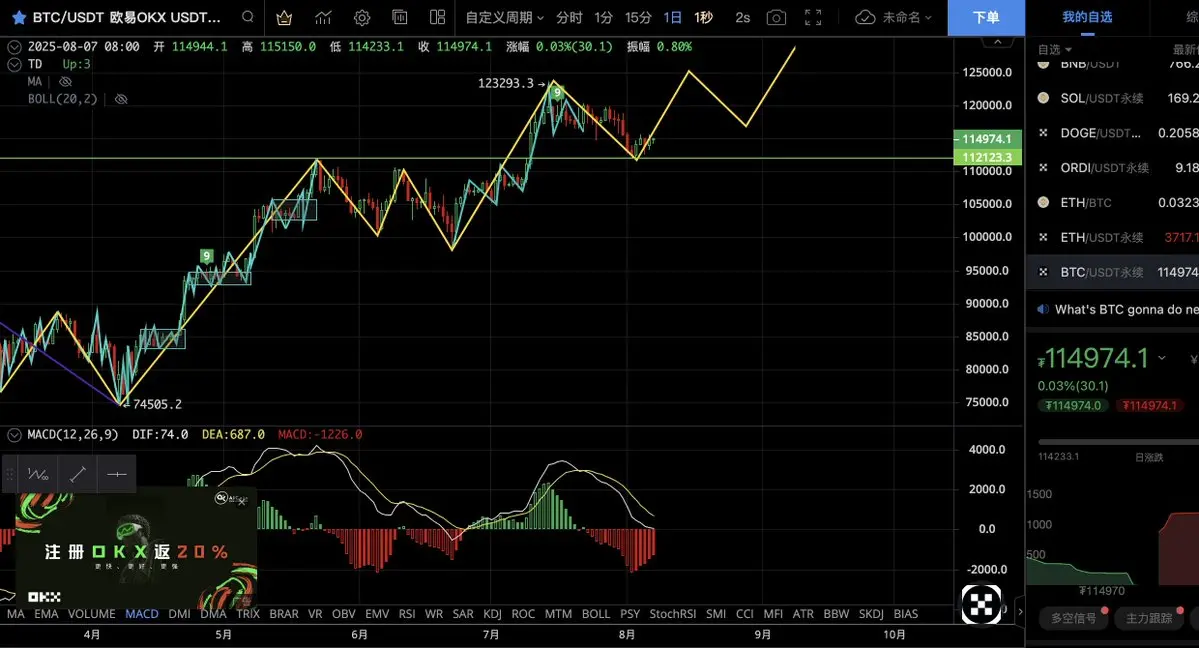Open the 未命名 saved layout dropdown
1199x648 pixels.
coord(907,18)
